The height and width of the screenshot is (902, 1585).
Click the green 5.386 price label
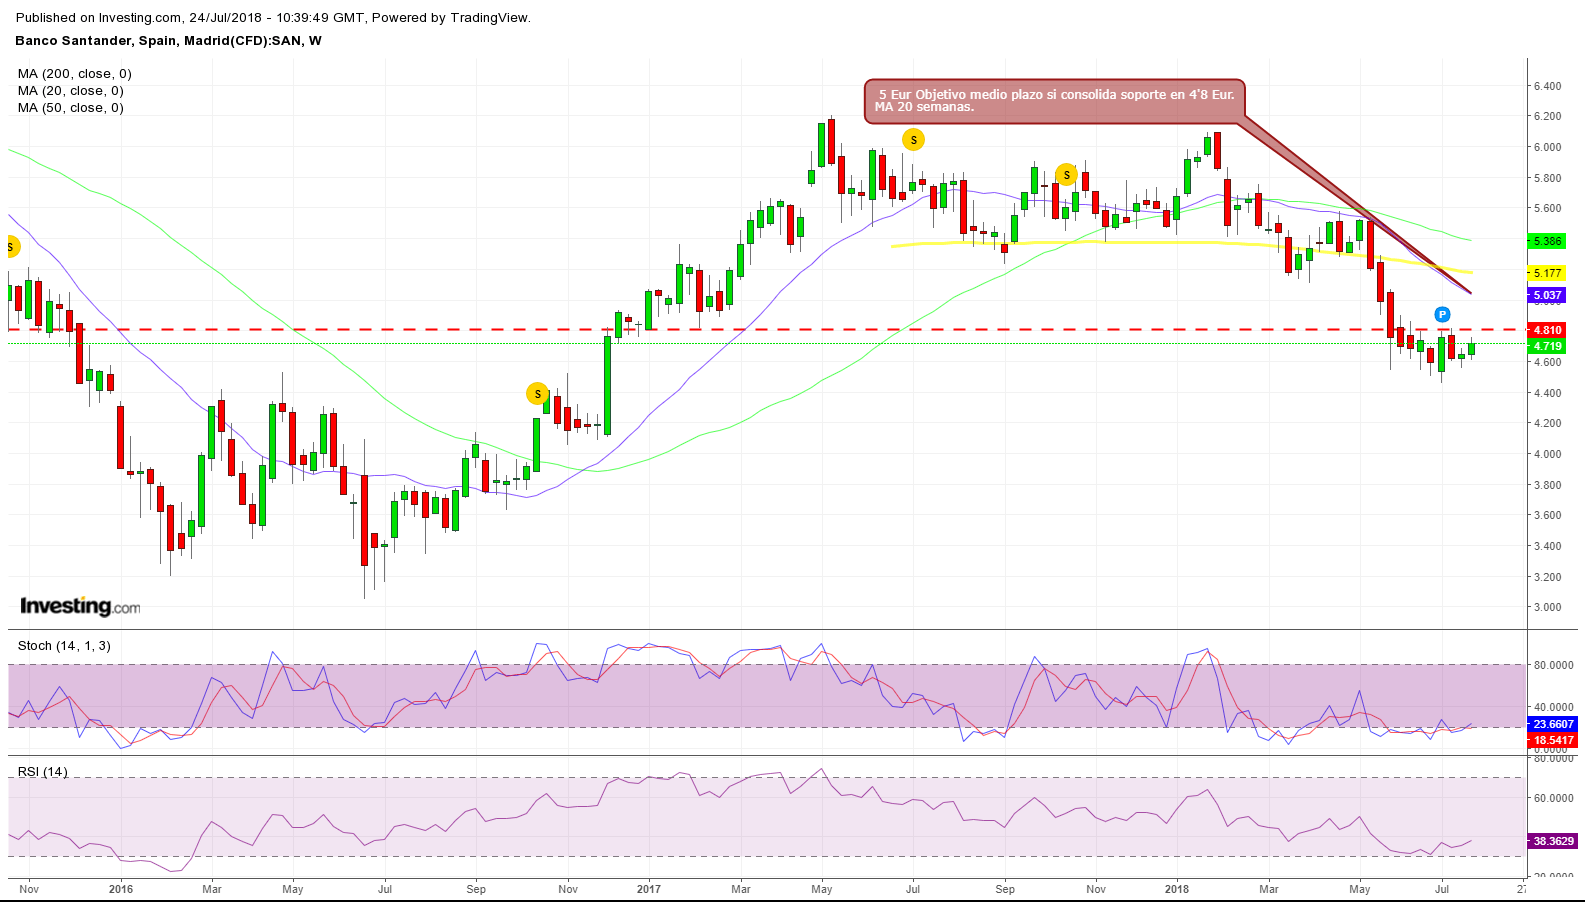click(x=1547, y=241)
